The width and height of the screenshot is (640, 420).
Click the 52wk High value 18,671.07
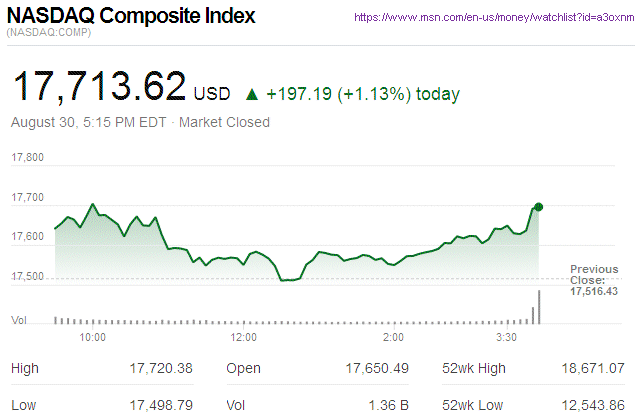(594, 368)
